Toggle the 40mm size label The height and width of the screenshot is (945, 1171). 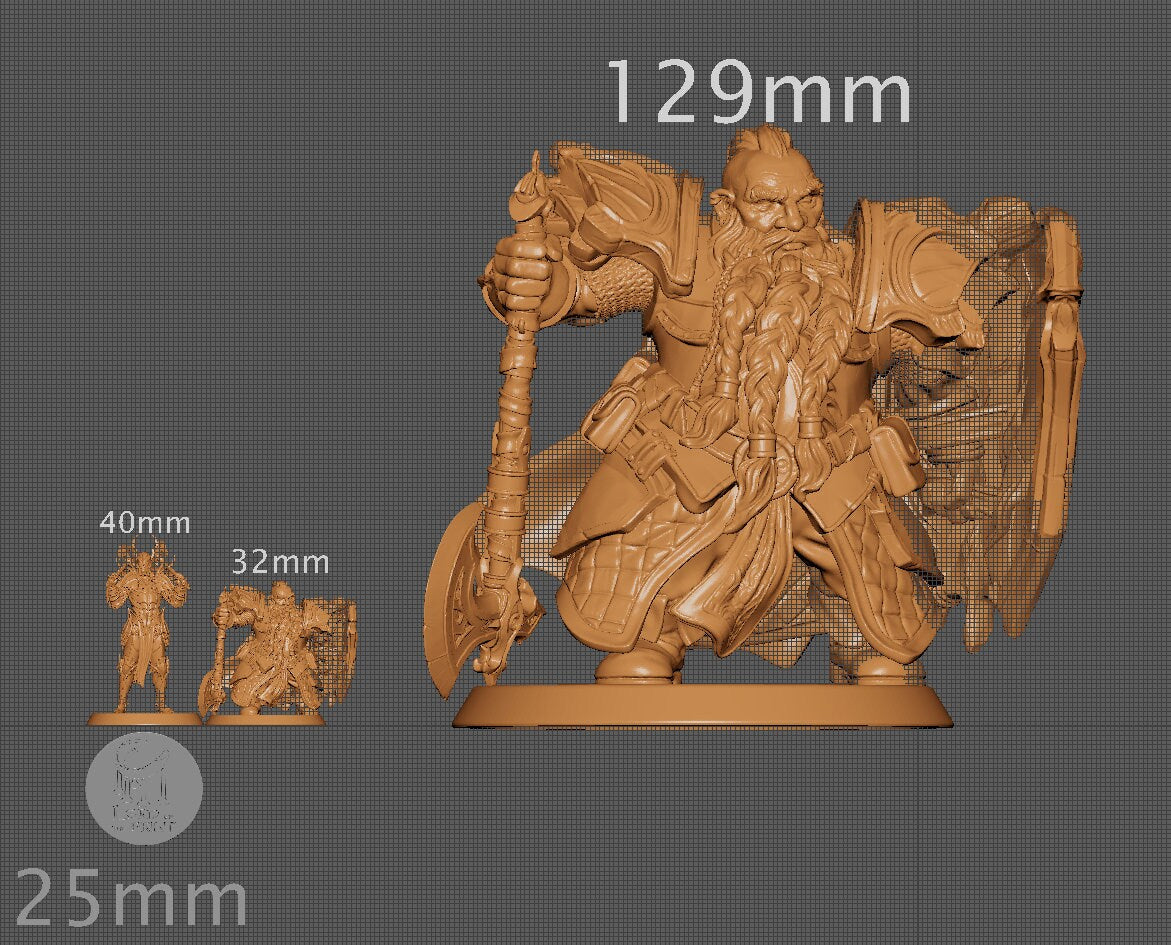[x=145, y=521]
